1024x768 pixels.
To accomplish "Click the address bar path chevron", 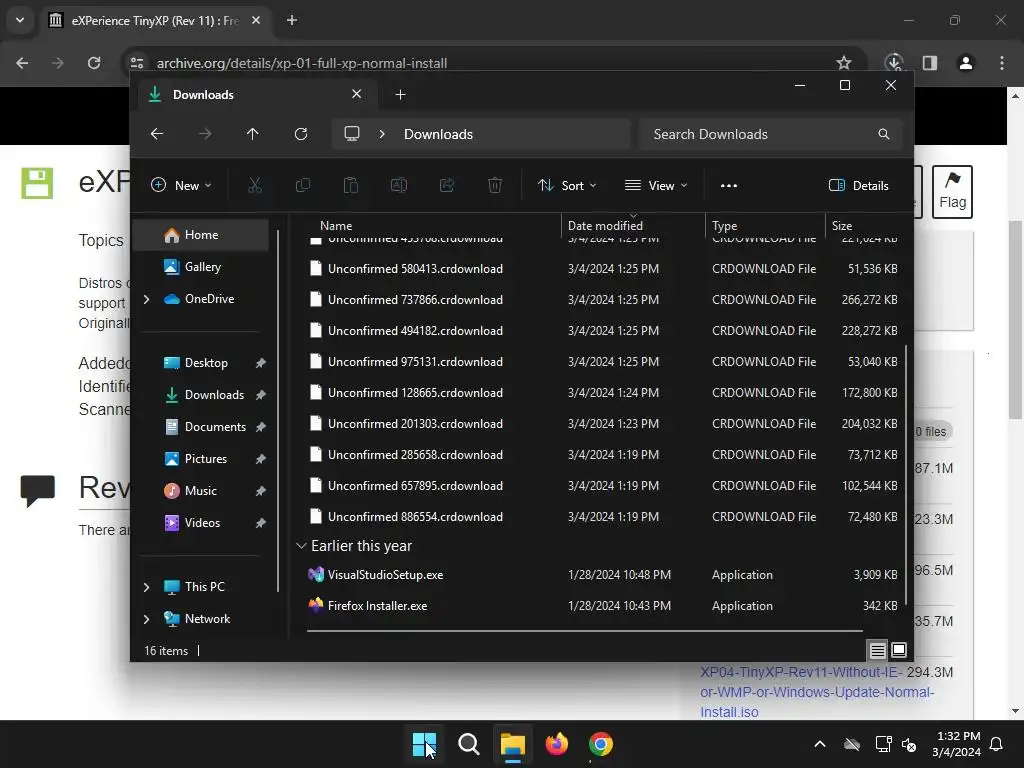I will 382,134.
